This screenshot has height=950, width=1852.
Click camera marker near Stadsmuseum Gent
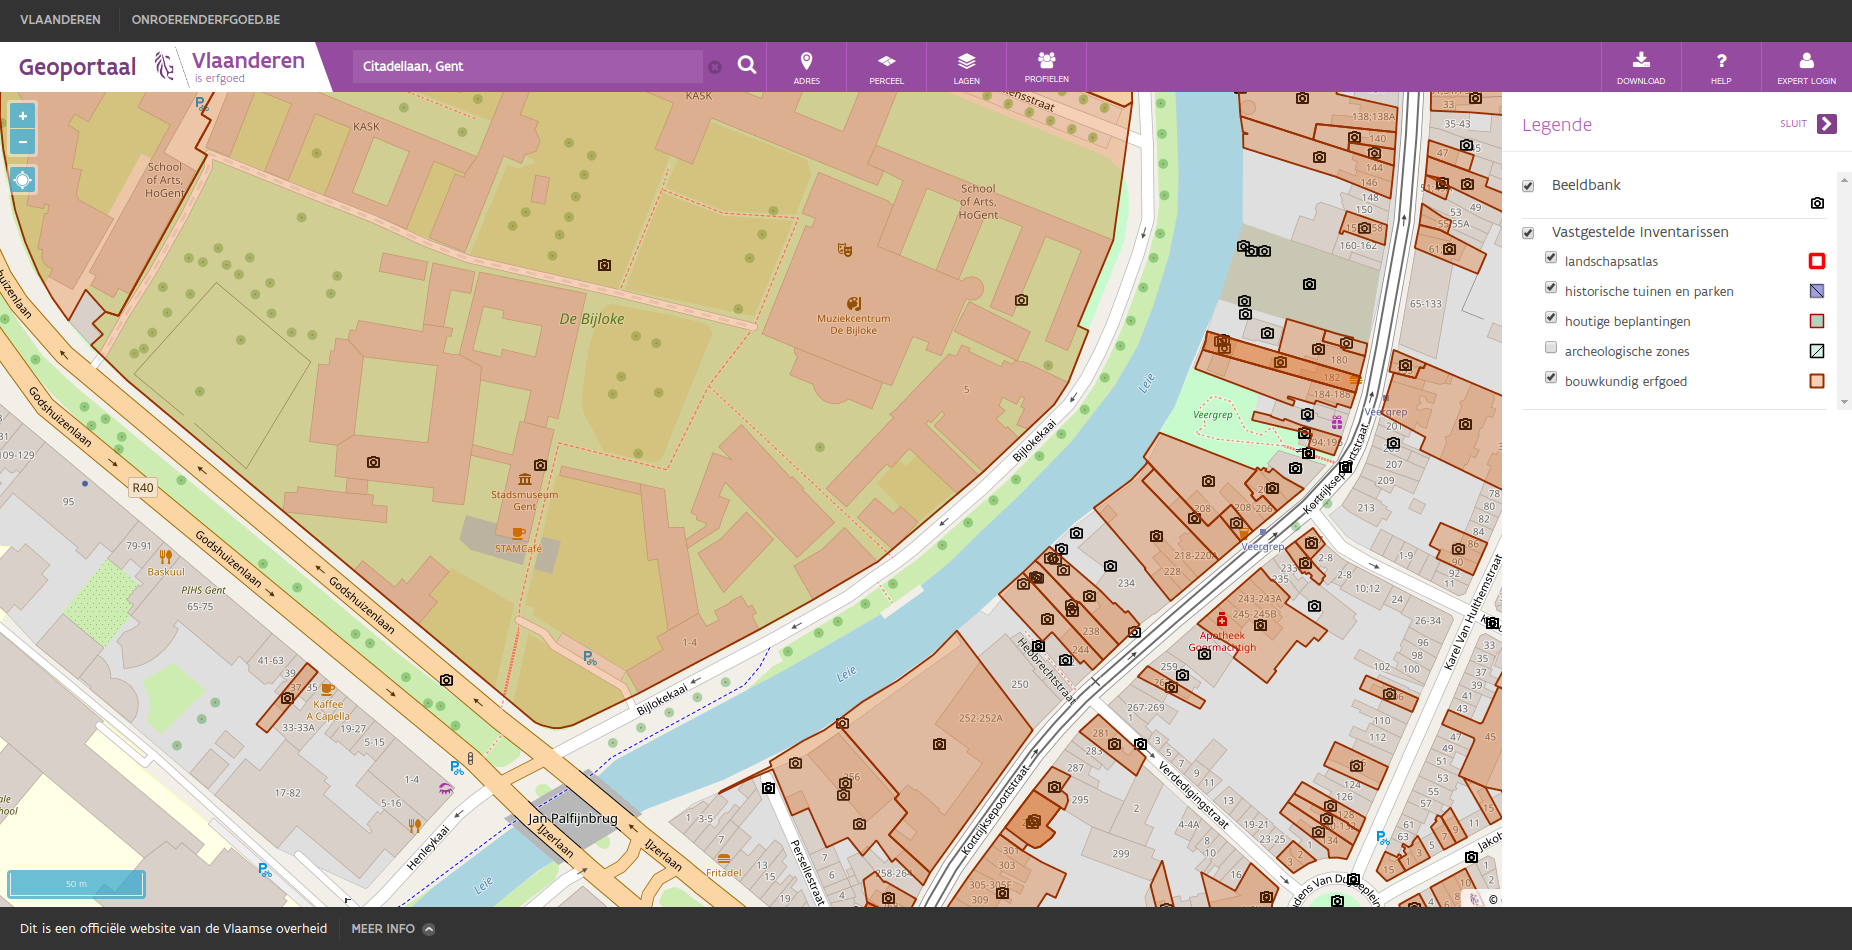pos(540,465)
